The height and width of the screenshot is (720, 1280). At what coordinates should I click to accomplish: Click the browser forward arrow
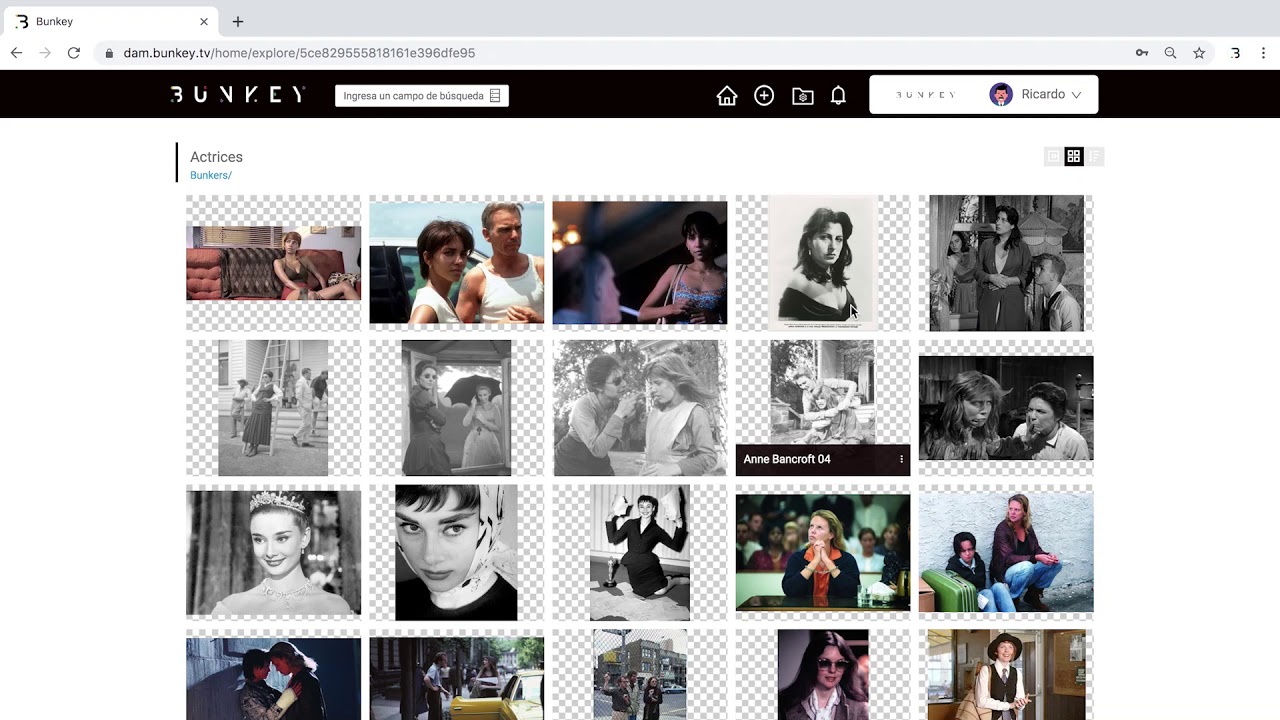pos(45,53)
